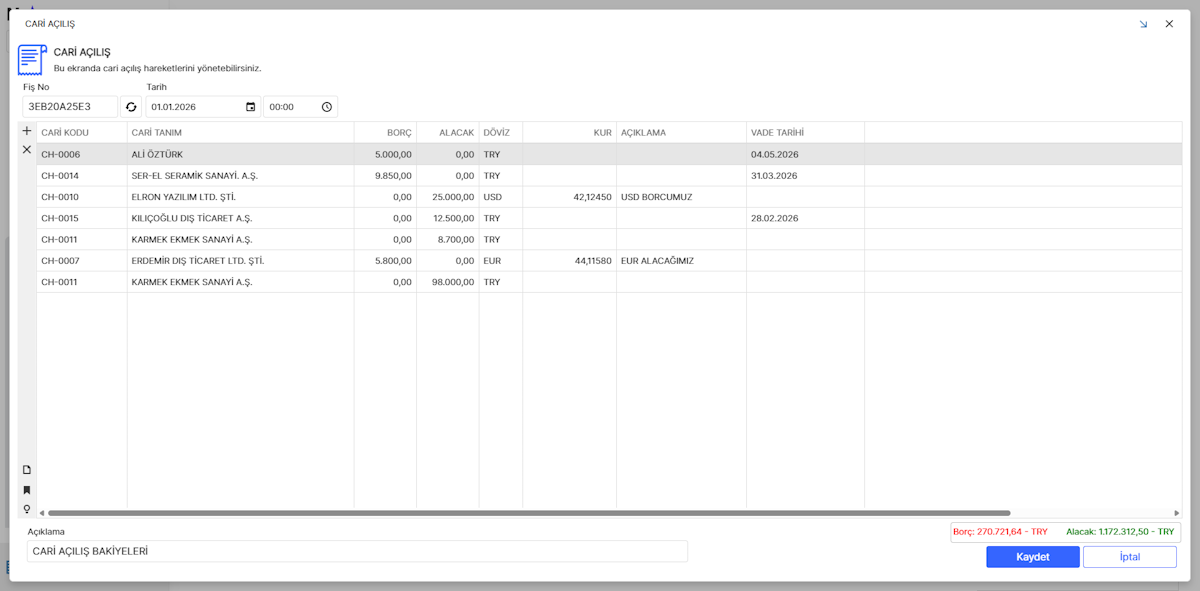Open the clock picker in the time field
1200x591 pixels.
[326, 107]
